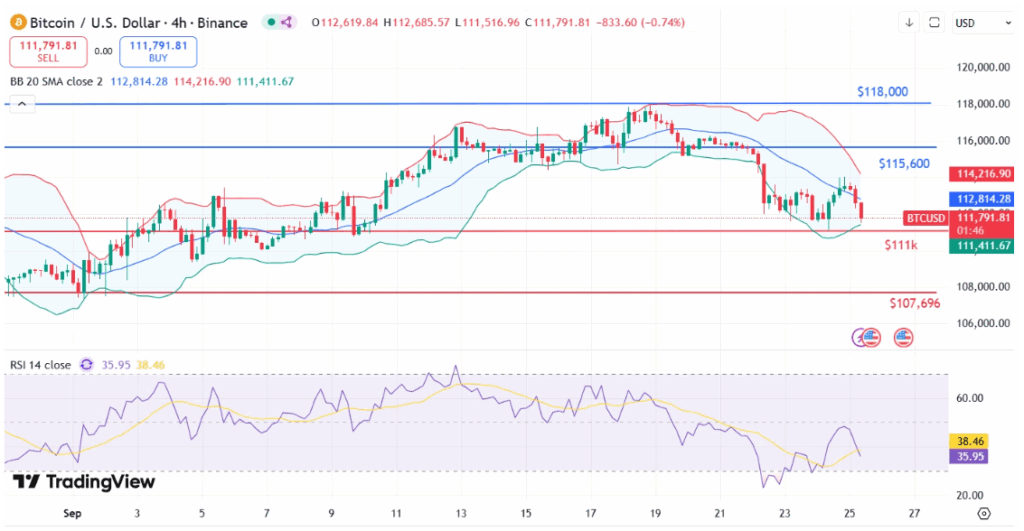Open fullscreen chart mode icon
The width and height of the screenshot is (1024, 531).
pyautogui.click(x=935, y=23)
